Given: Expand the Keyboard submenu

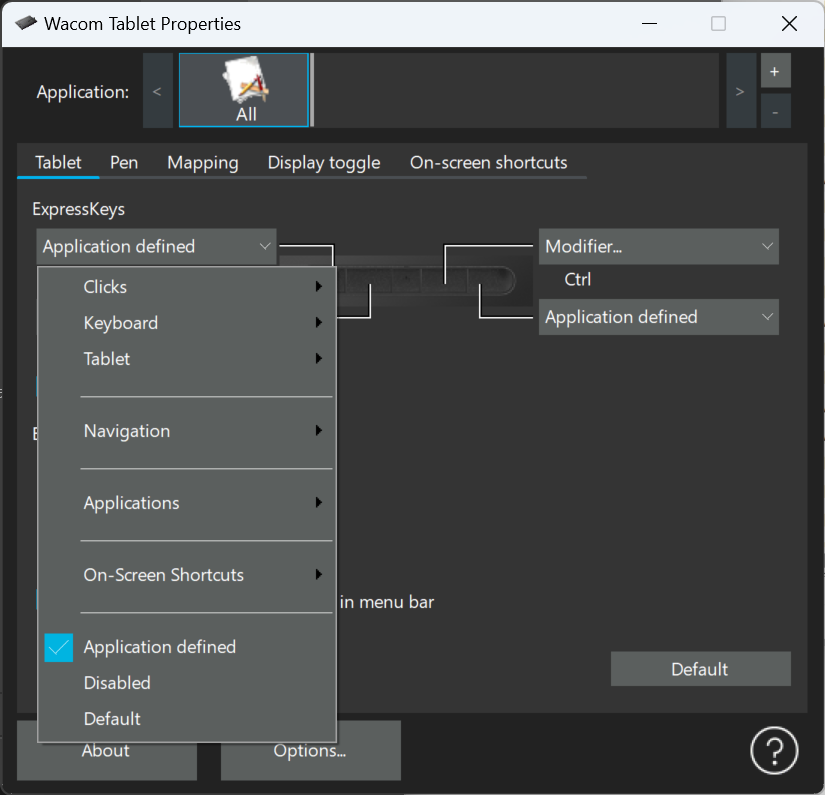Looking at the screenshot, I should click(187, 323).
